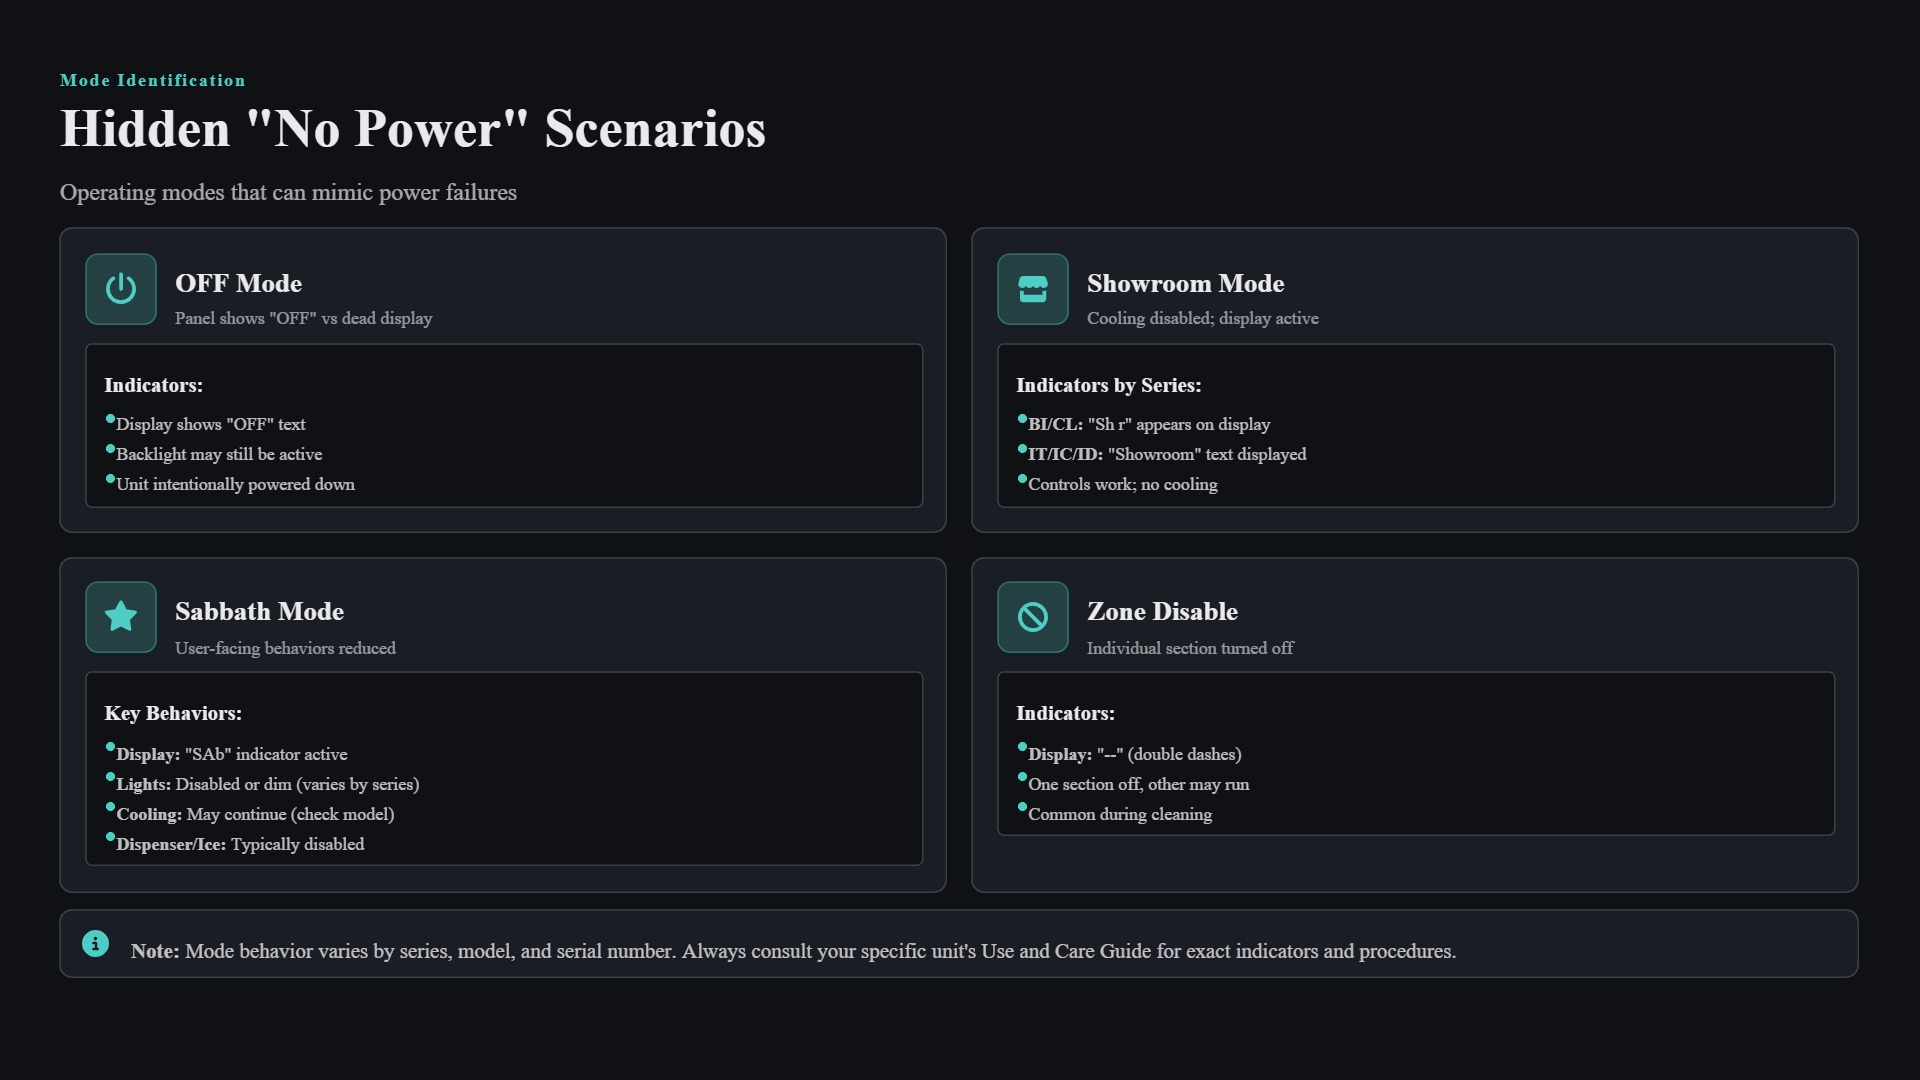Viewport: 1920px width, 1080px height.
Task: Click the Sabbath Mode star icon
Action: pos(121,617)
